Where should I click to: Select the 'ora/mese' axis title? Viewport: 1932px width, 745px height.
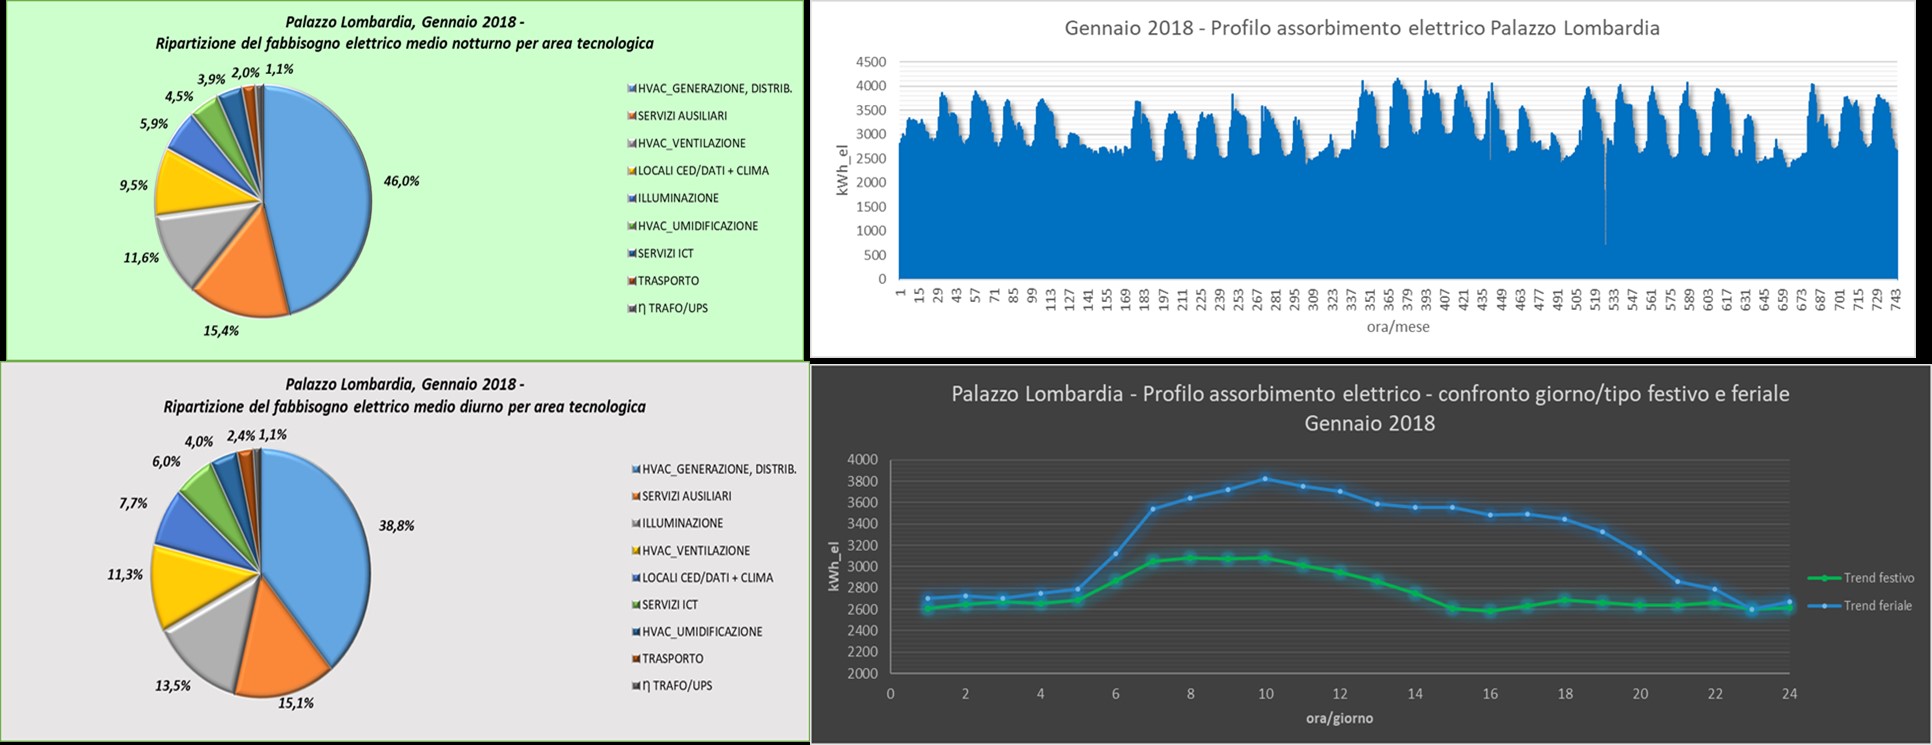1398,326
